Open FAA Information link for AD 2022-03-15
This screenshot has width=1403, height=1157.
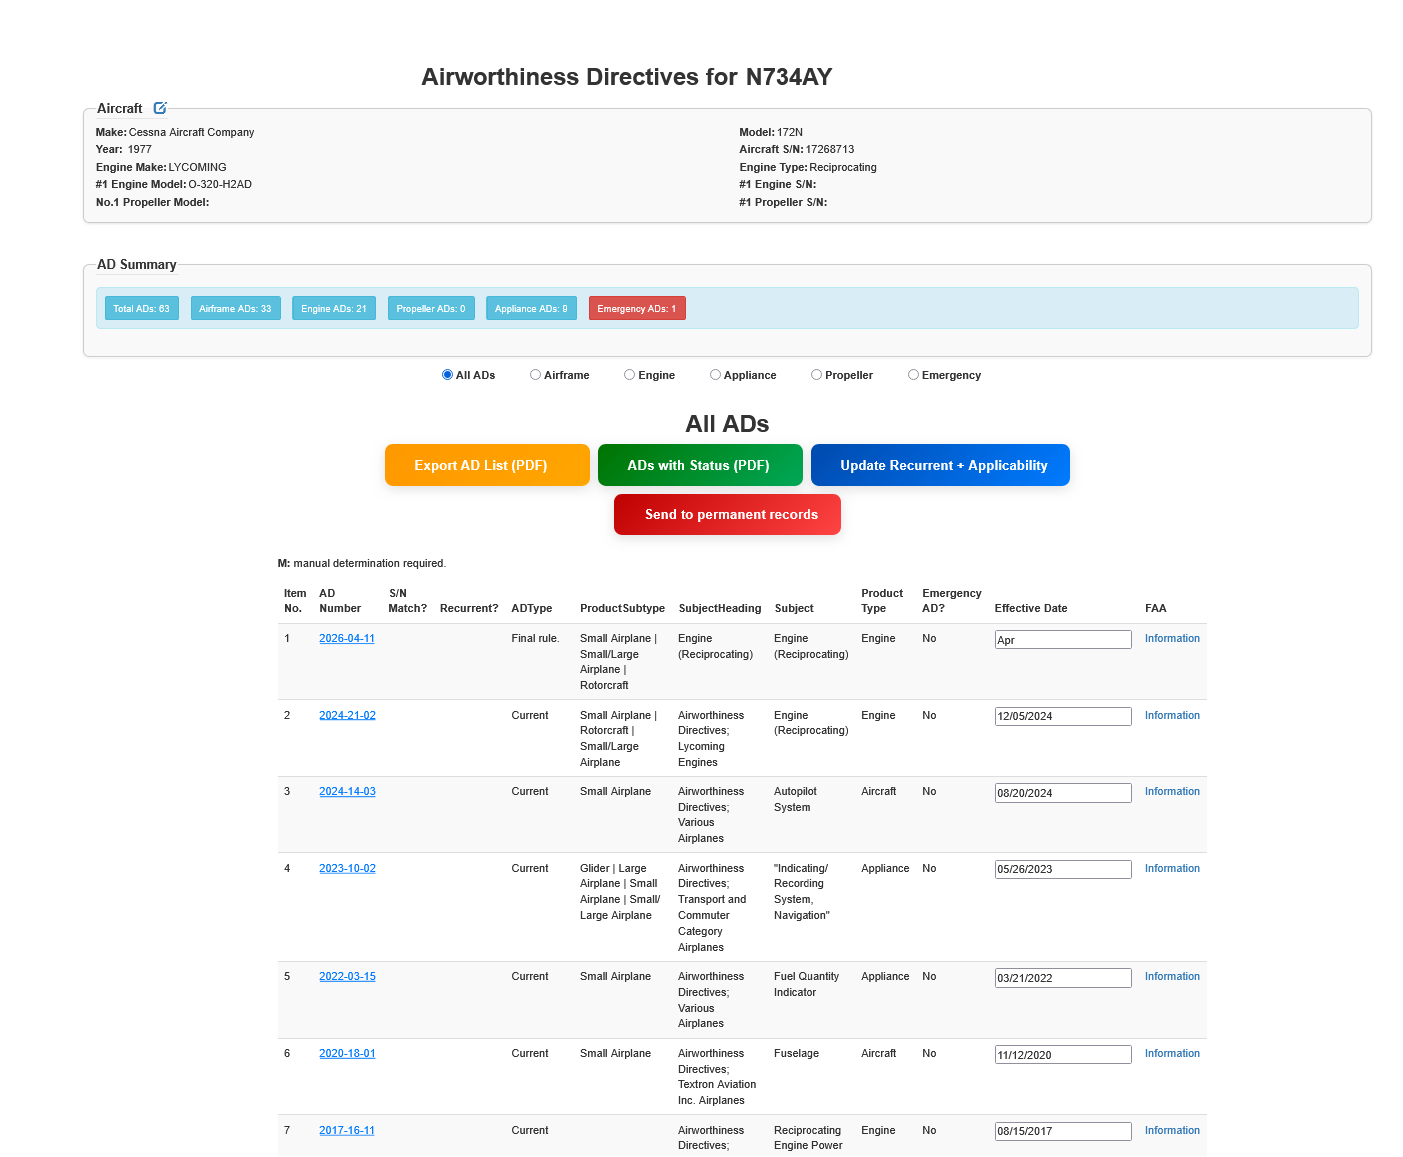(x=1172, y=976)
